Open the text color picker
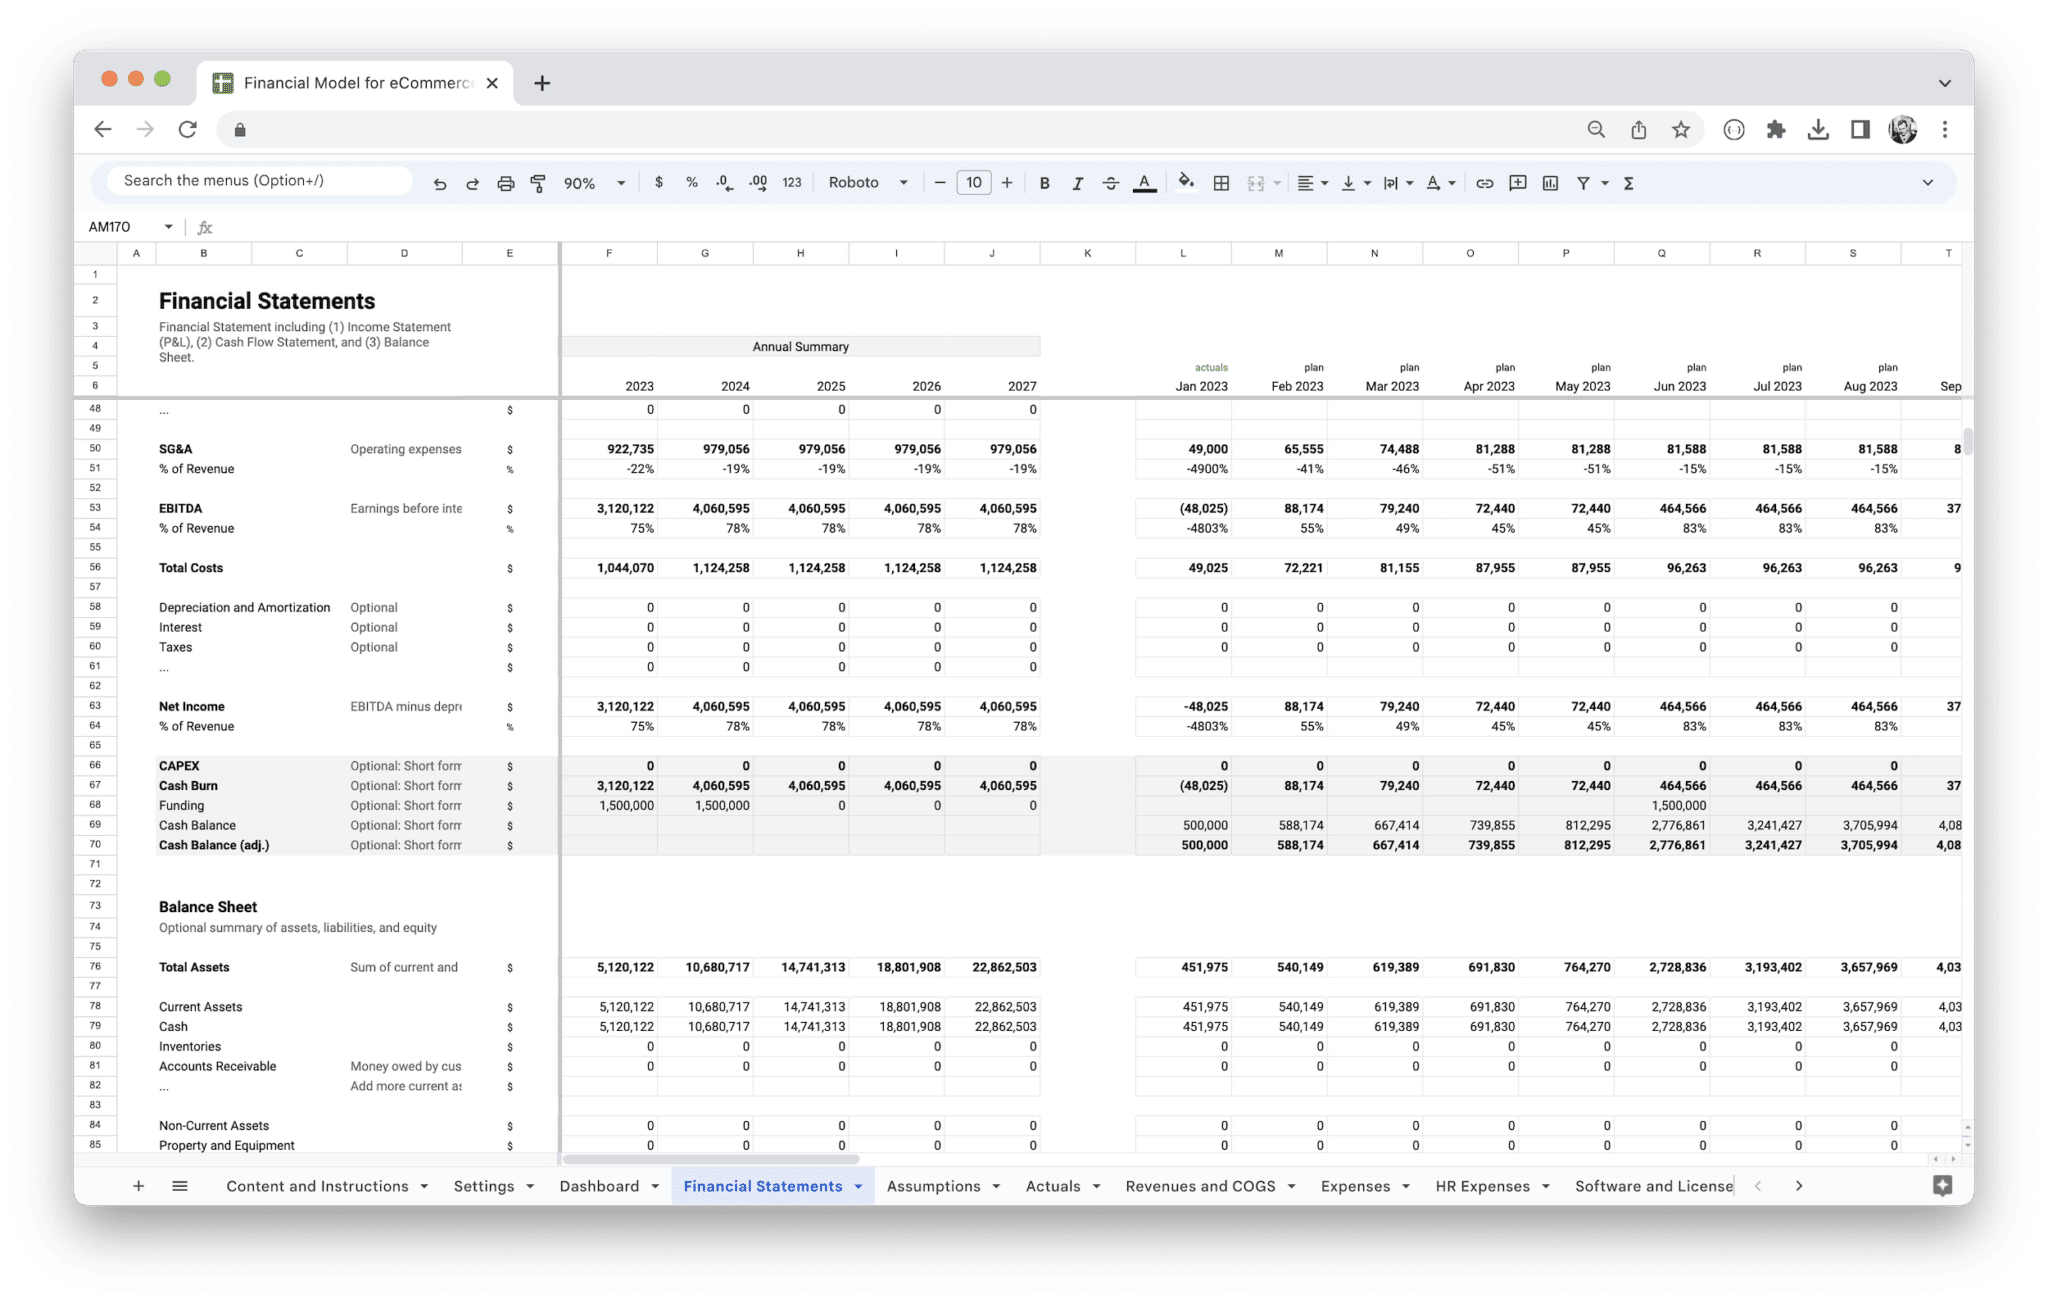Screen dimensions: 2048x1303 pos(1144,182)
